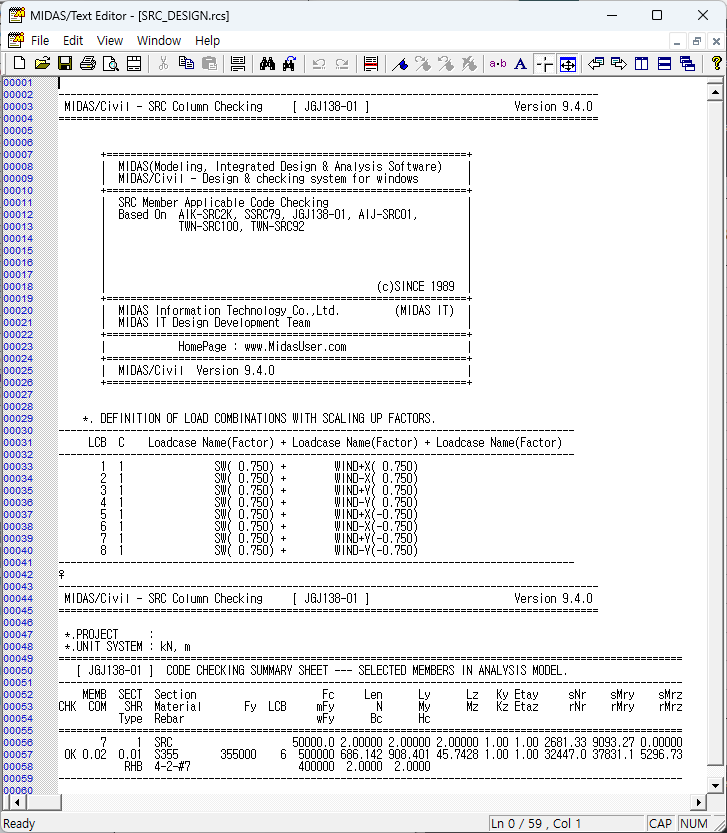Open Help with the yellow question mark icon
The height and width of the screenshot is (833, 727).
[716, 64]
